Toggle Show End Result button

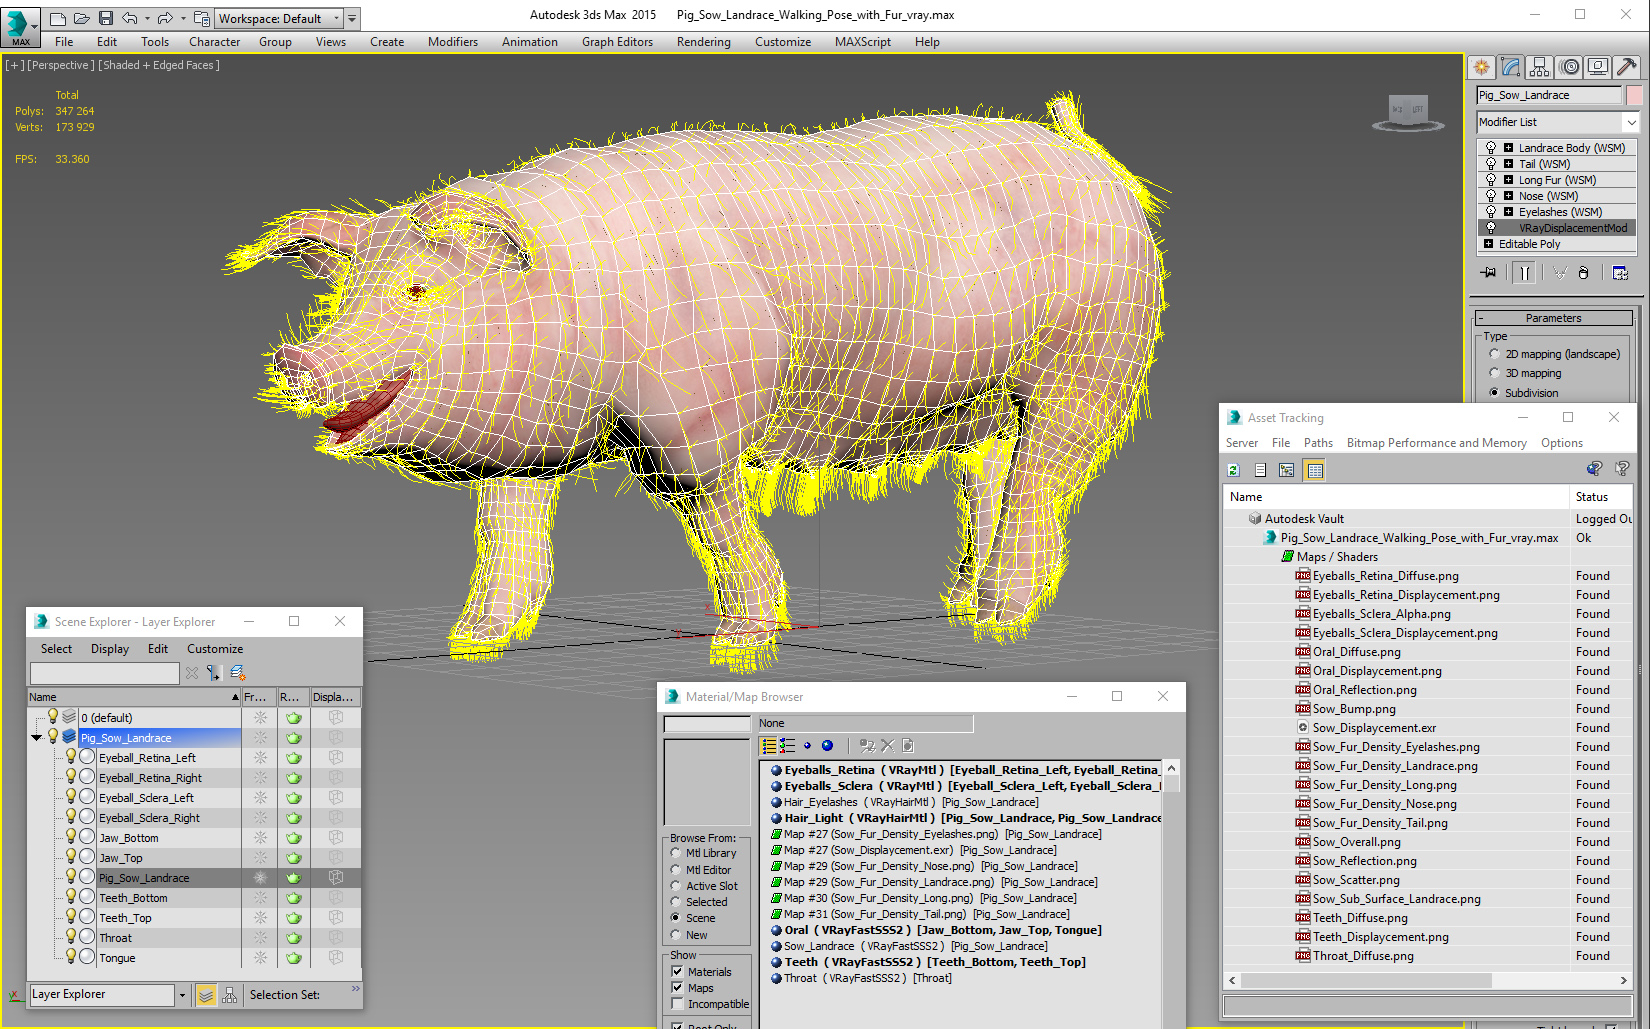(x=1524, y=273)
